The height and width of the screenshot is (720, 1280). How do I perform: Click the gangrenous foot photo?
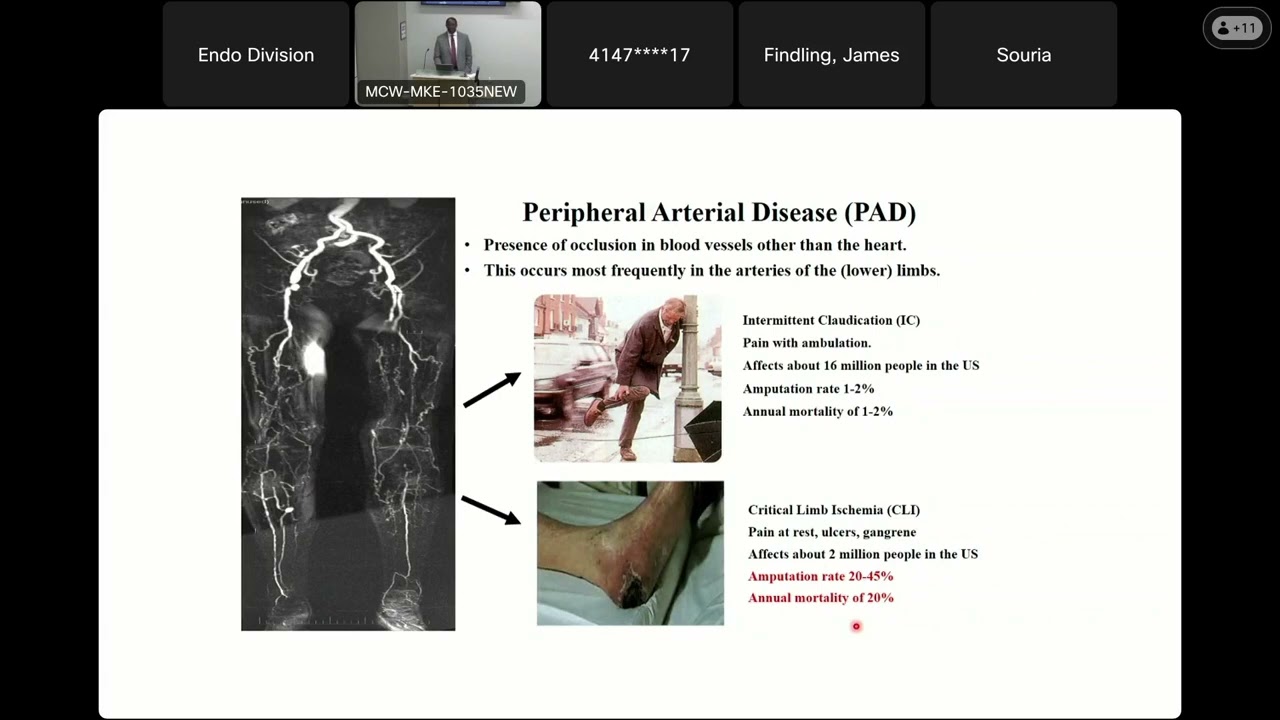tap(630, 553)
